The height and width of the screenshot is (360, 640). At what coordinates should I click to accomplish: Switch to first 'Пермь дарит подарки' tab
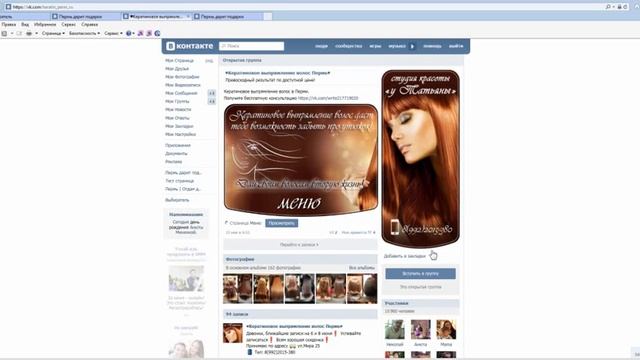[x=86, y=17]
